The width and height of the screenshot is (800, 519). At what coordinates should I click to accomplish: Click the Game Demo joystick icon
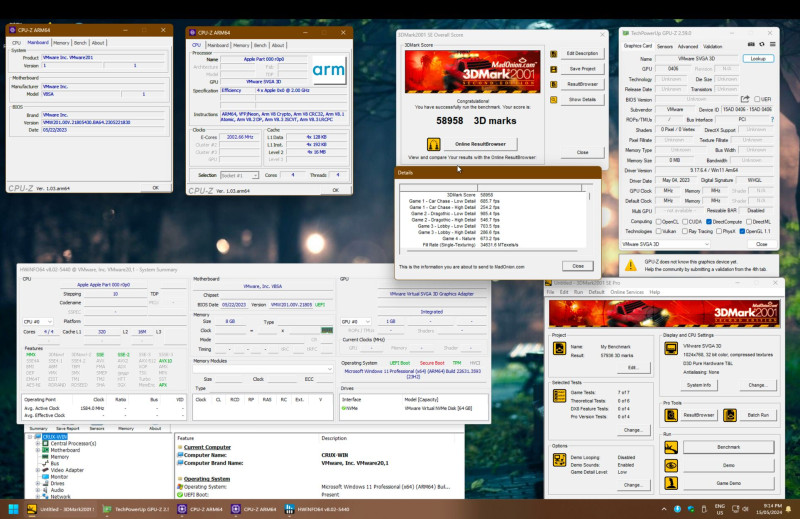pos(671,483)
